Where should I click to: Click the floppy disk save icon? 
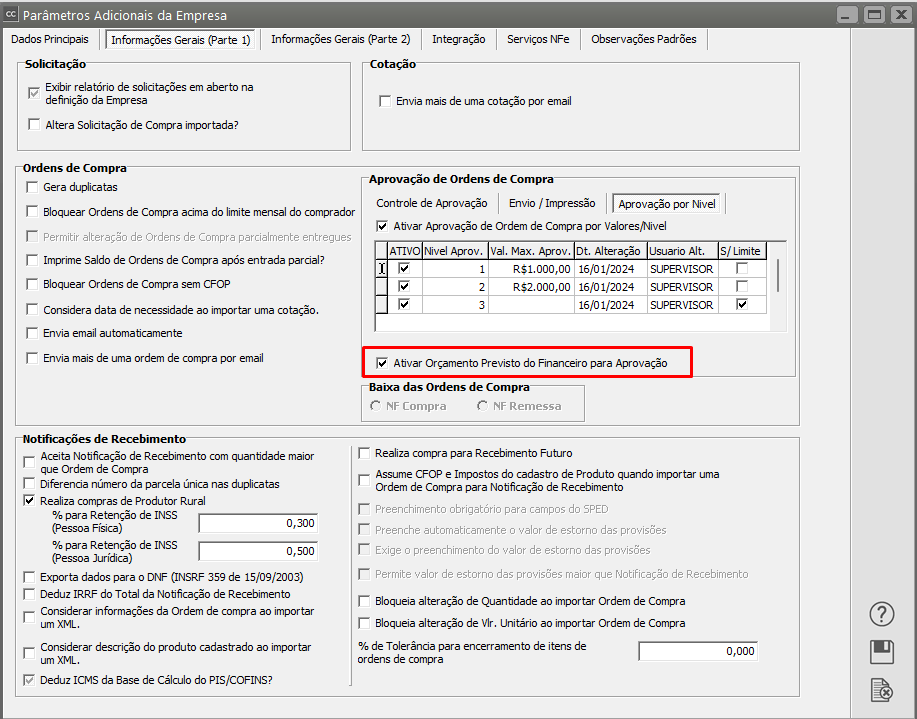pyautogui.click(x=881, y=652)
